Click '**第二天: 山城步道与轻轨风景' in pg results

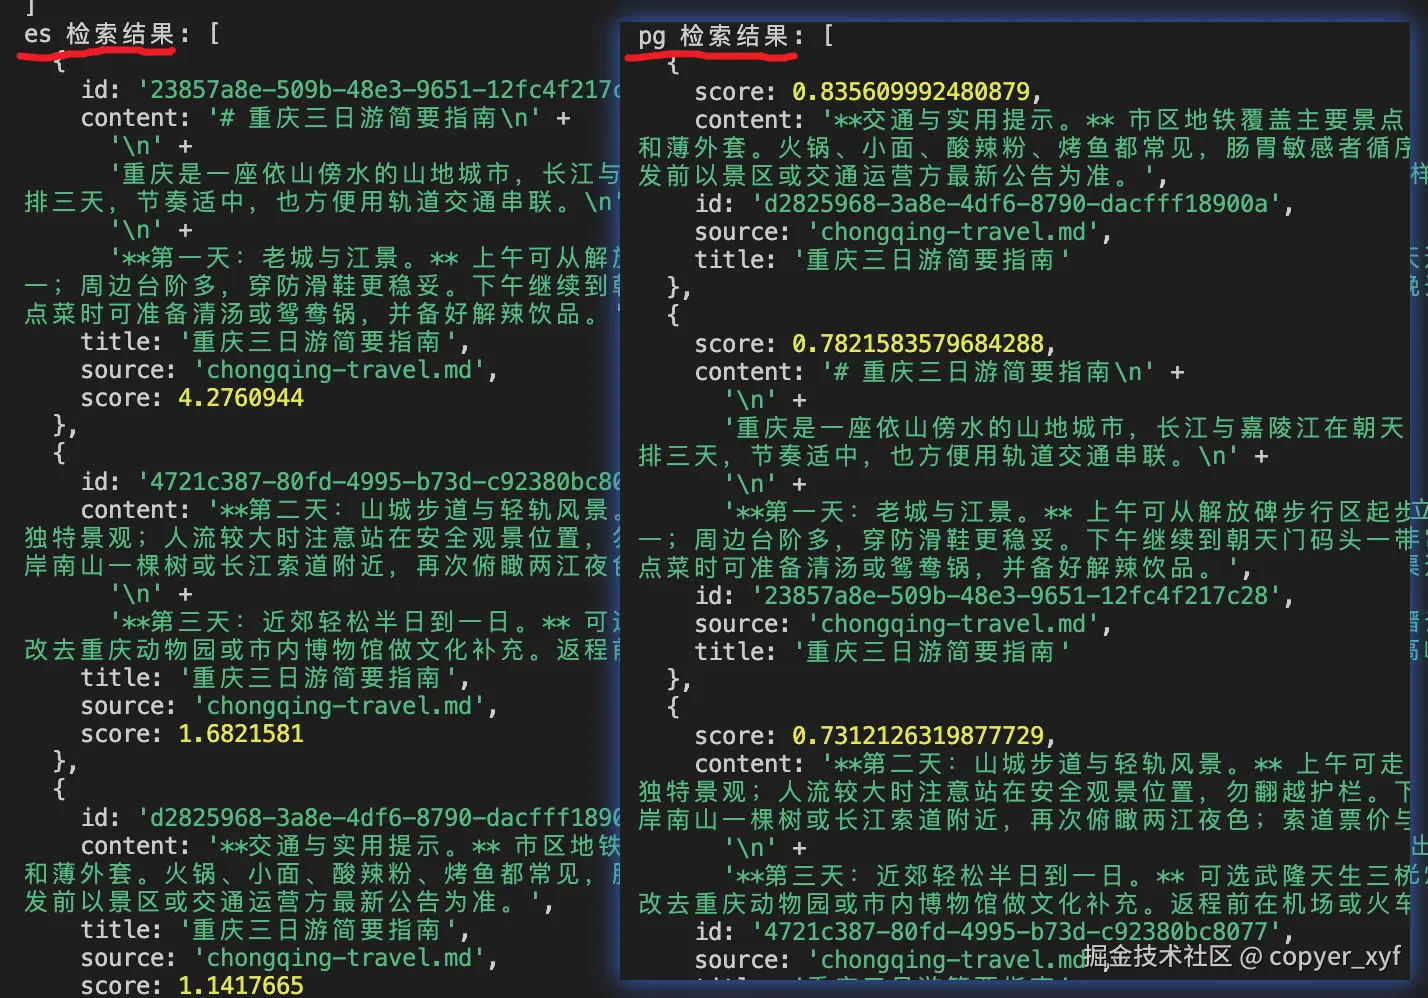[1029, 764]
